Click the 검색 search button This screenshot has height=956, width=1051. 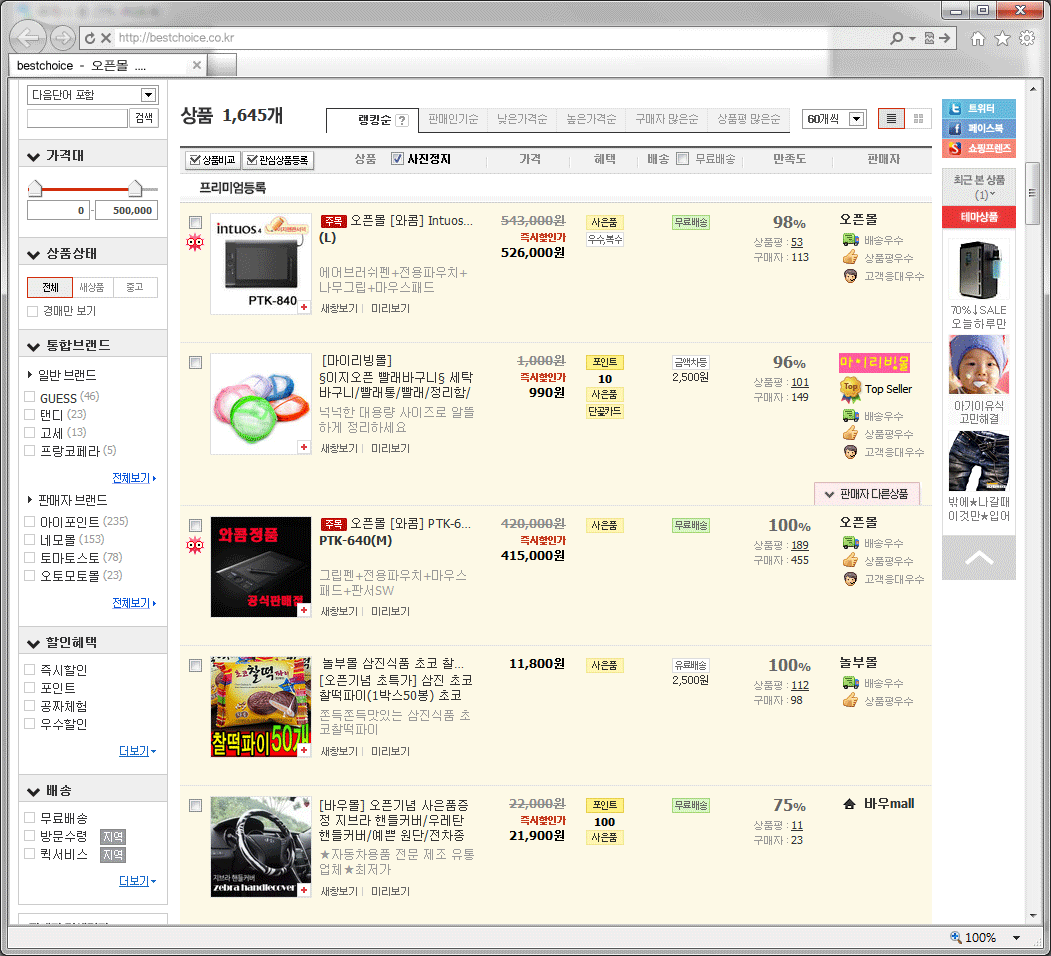click(x=144, y=118)
